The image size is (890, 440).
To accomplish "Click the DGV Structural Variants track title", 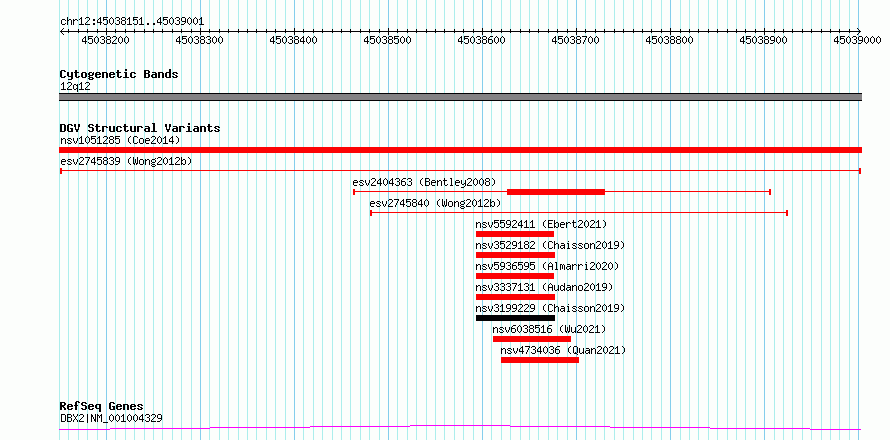I will pyautogui.click(x=140, y=128).
